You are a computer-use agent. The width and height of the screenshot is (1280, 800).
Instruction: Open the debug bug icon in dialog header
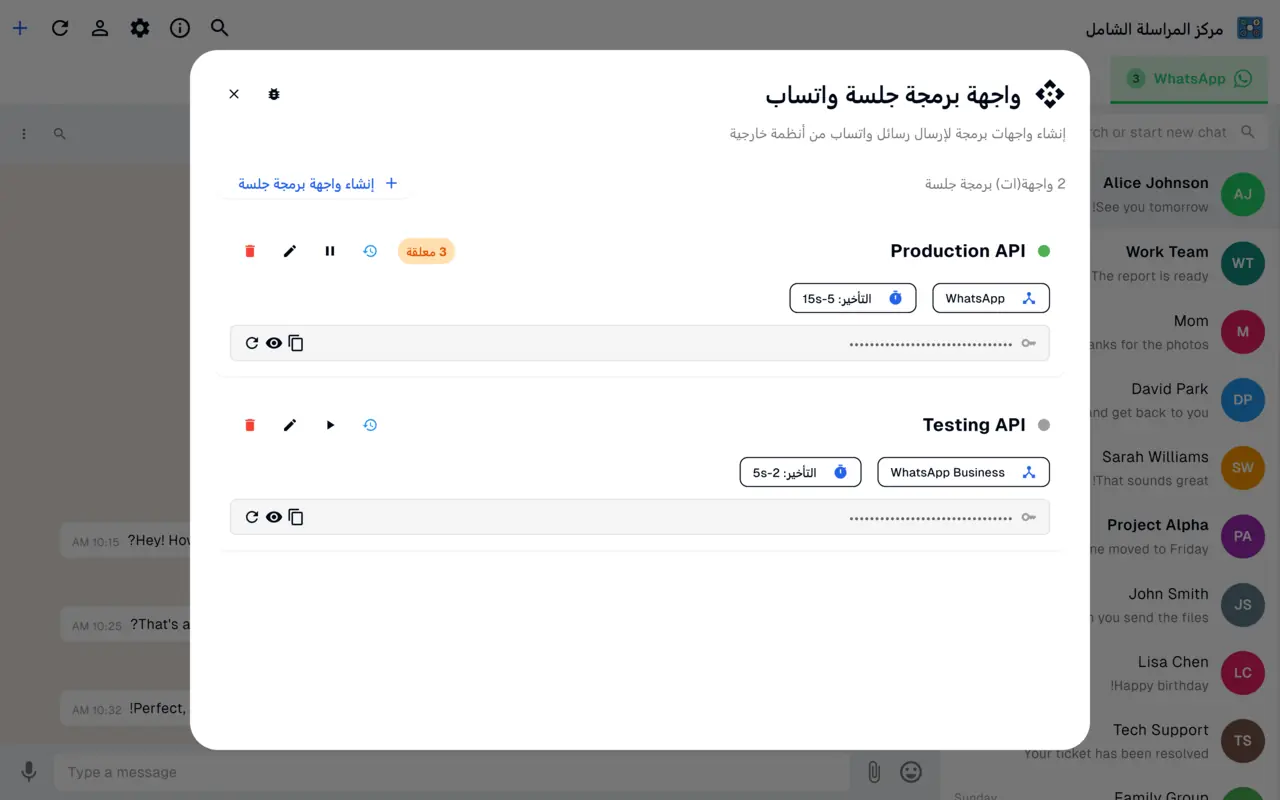(x=274, y=94)
